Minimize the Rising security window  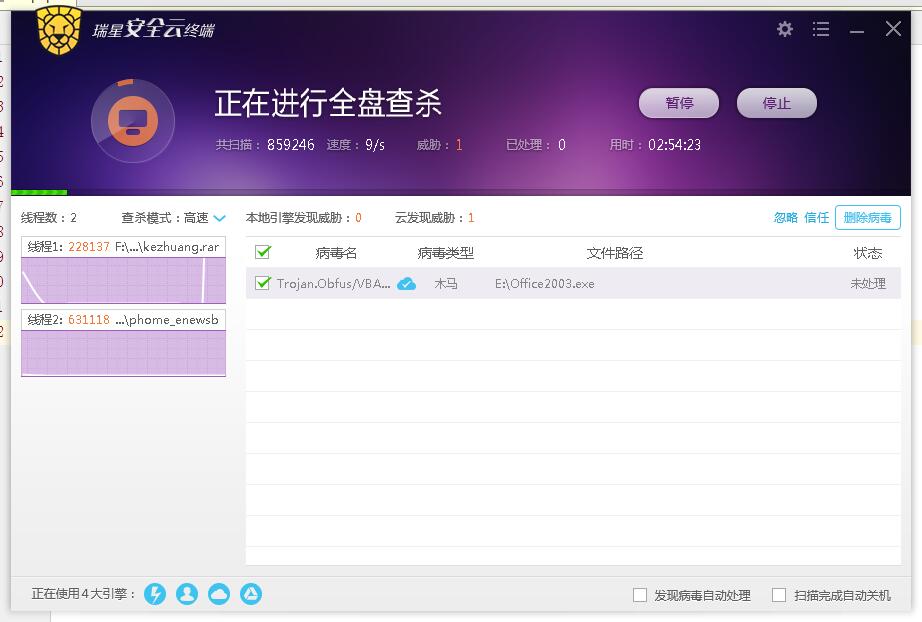(x=857, y=31)
